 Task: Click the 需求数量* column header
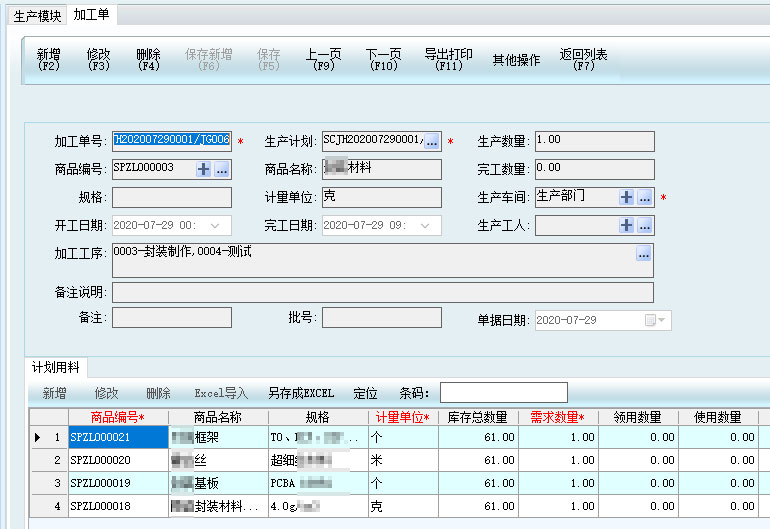point(558,418)
